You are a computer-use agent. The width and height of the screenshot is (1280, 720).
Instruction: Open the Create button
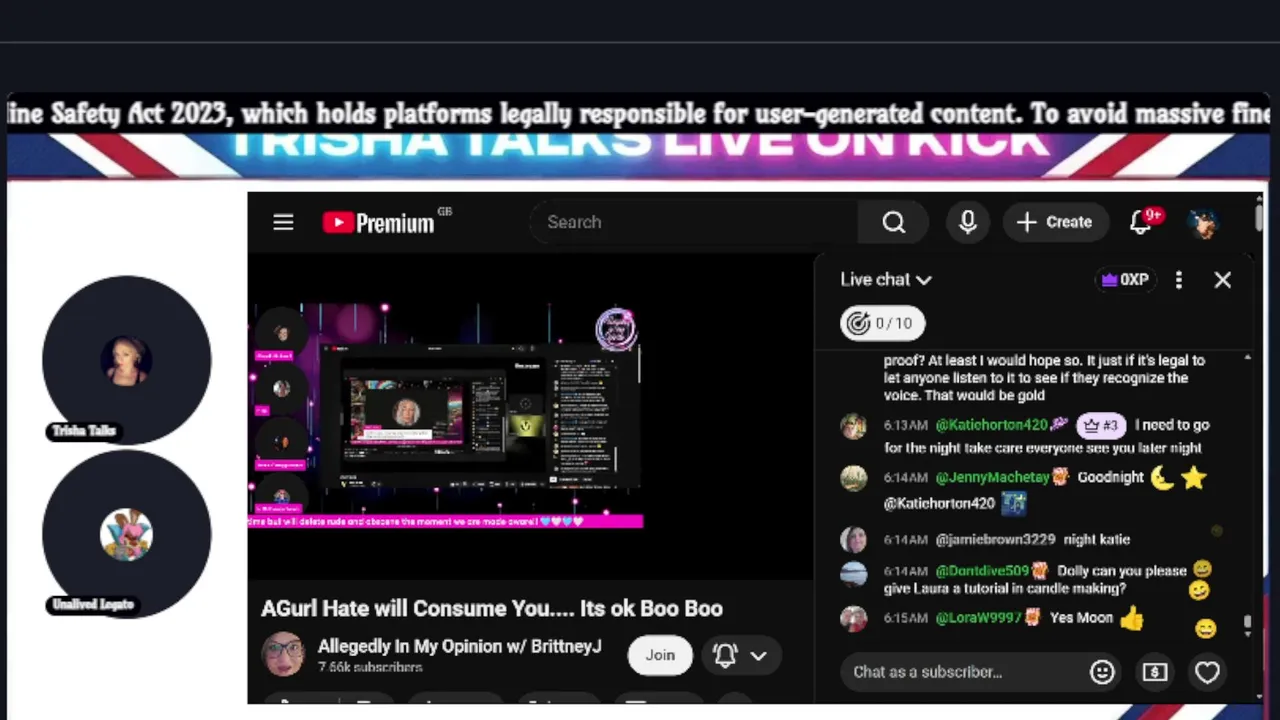pos(1054,222)
